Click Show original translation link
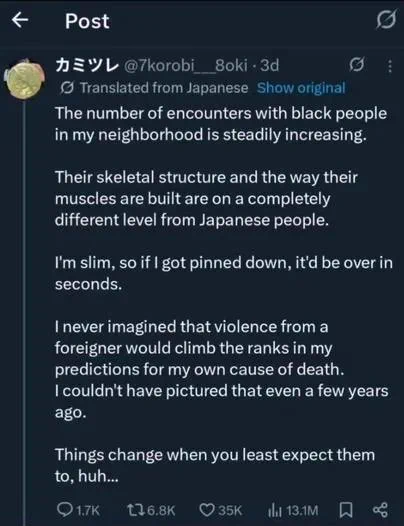This screenshot has width=404, height=526. (301, 88)
